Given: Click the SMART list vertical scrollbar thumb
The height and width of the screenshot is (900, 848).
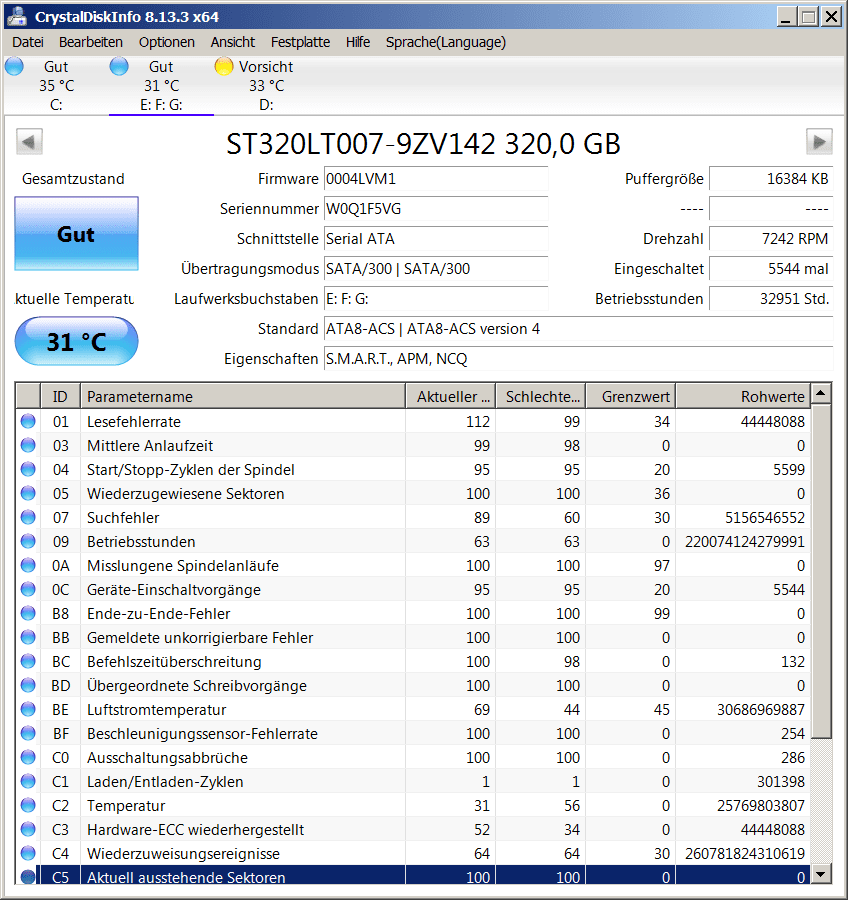Looking at the screenshot, I should [821, 571].
